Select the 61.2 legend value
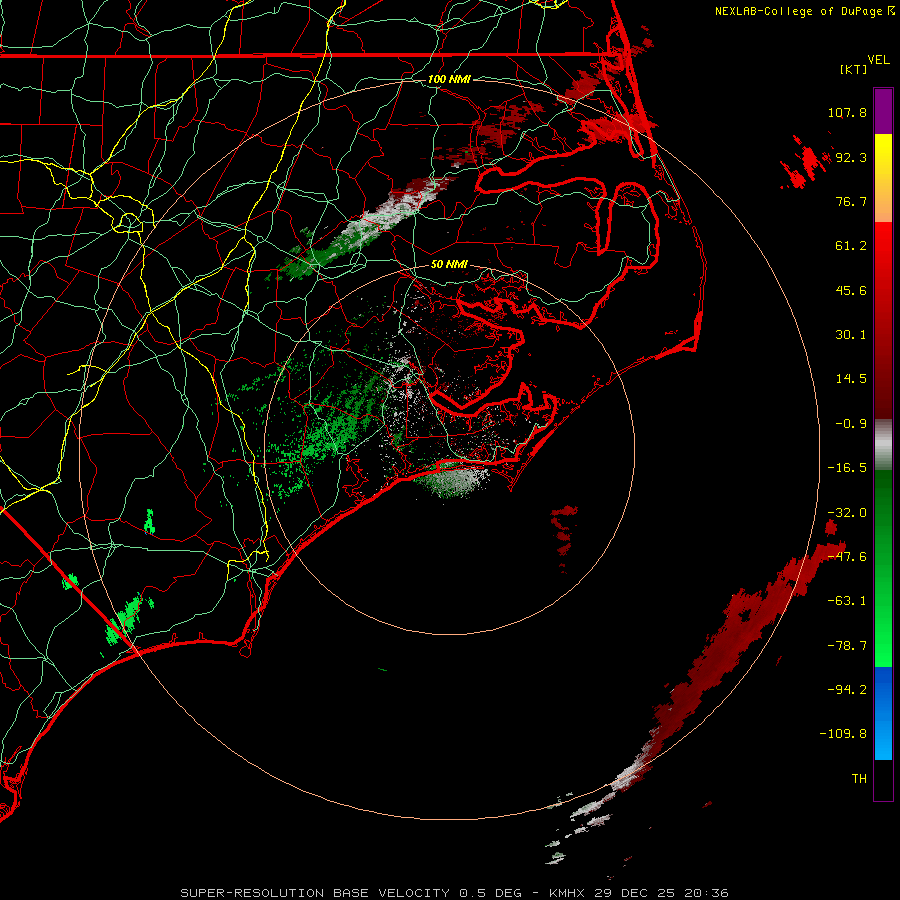 851,246
